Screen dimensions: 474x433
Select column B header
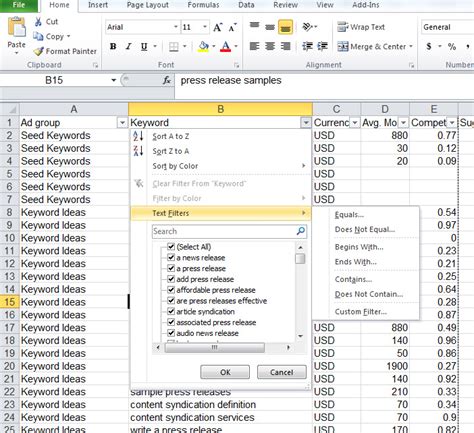(220, 109)
